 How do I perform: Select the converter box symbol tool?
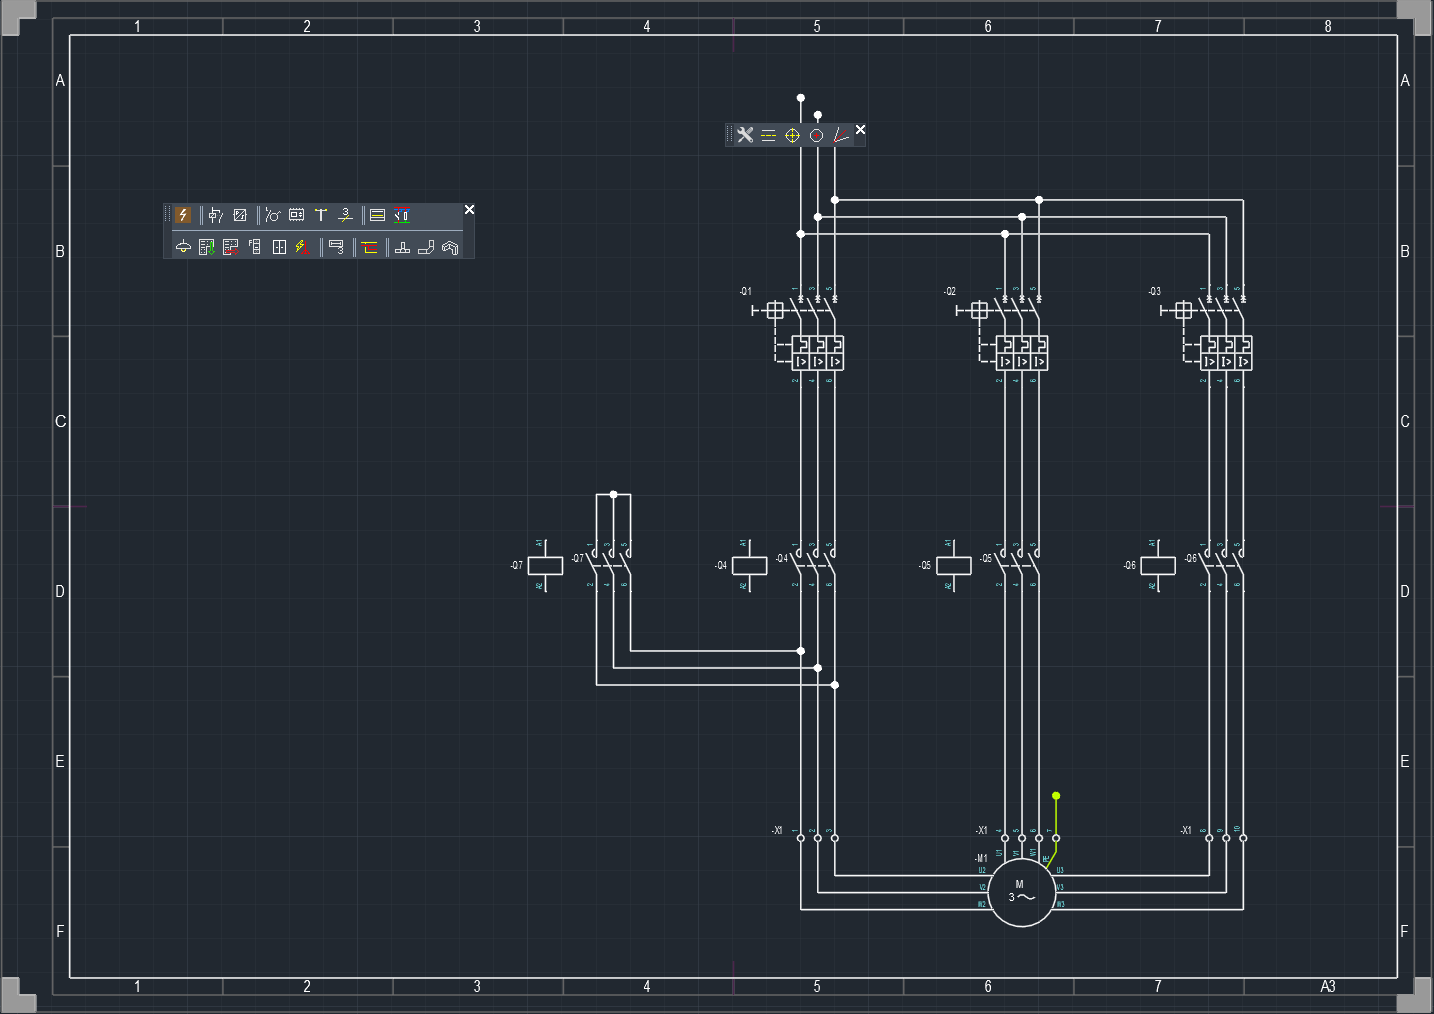pyautogui.click(x=240, y=215)
